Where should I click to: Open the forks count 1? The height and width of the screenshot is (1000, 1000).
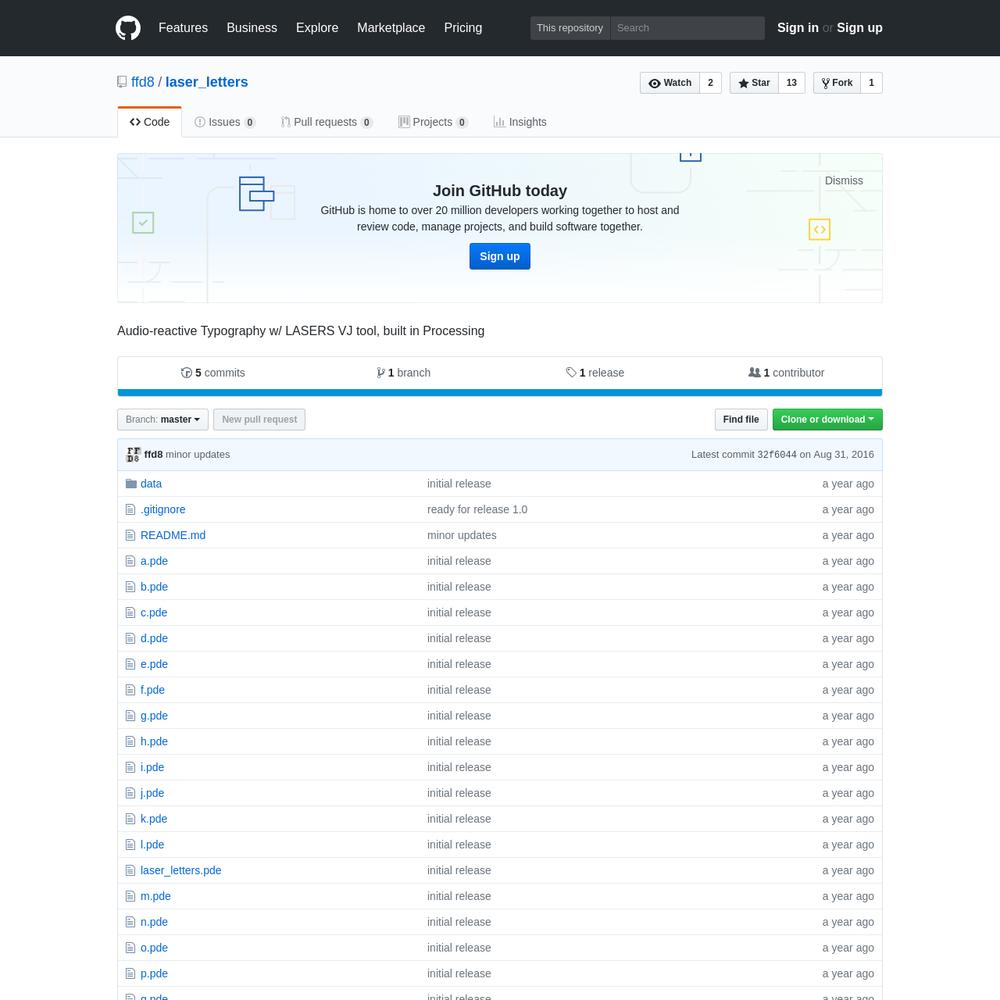(871, 83)
